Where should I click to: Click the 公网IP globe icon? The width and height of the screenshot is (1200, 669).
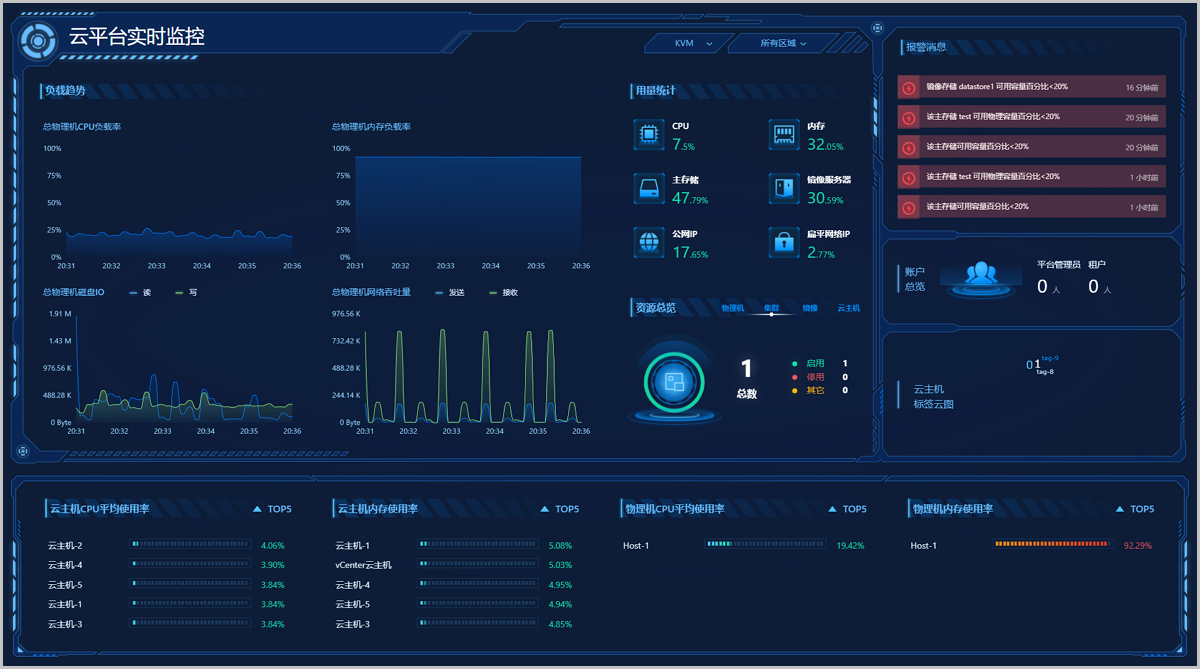(x=649, y=242)
